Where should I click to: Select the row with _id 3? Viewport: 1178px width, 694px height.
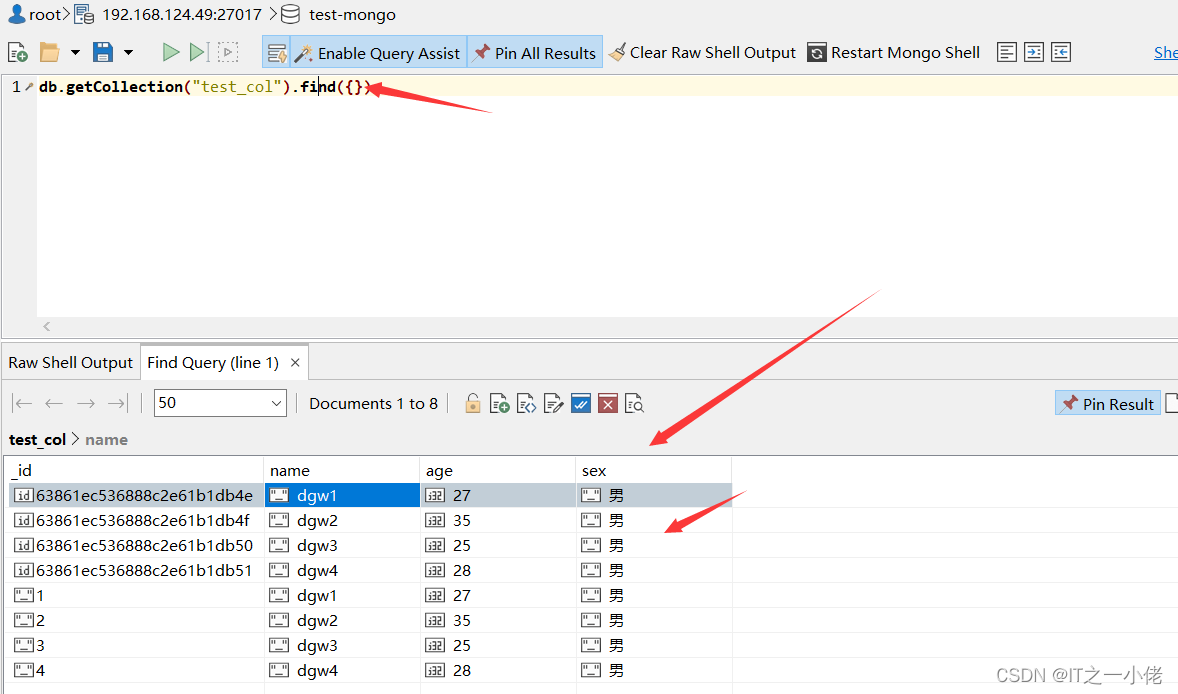click(370, 645)
